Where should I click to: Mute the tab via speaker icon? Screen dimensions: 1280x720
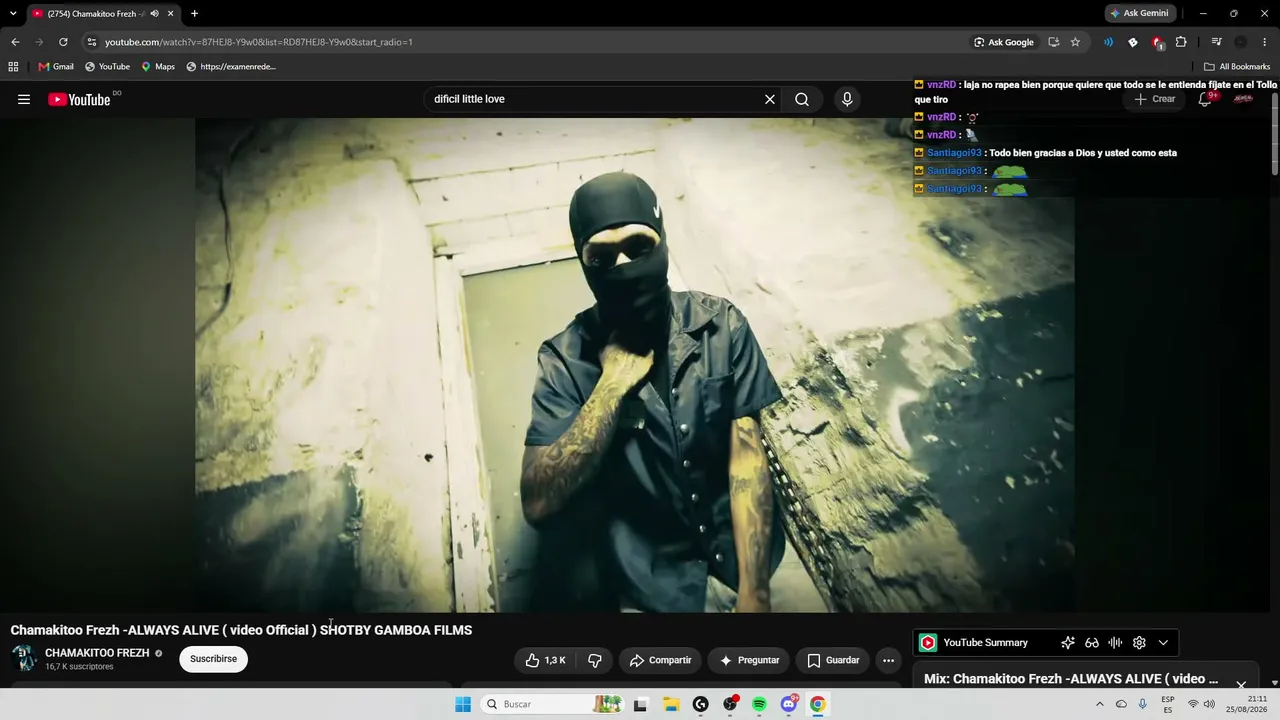[154, 14]
